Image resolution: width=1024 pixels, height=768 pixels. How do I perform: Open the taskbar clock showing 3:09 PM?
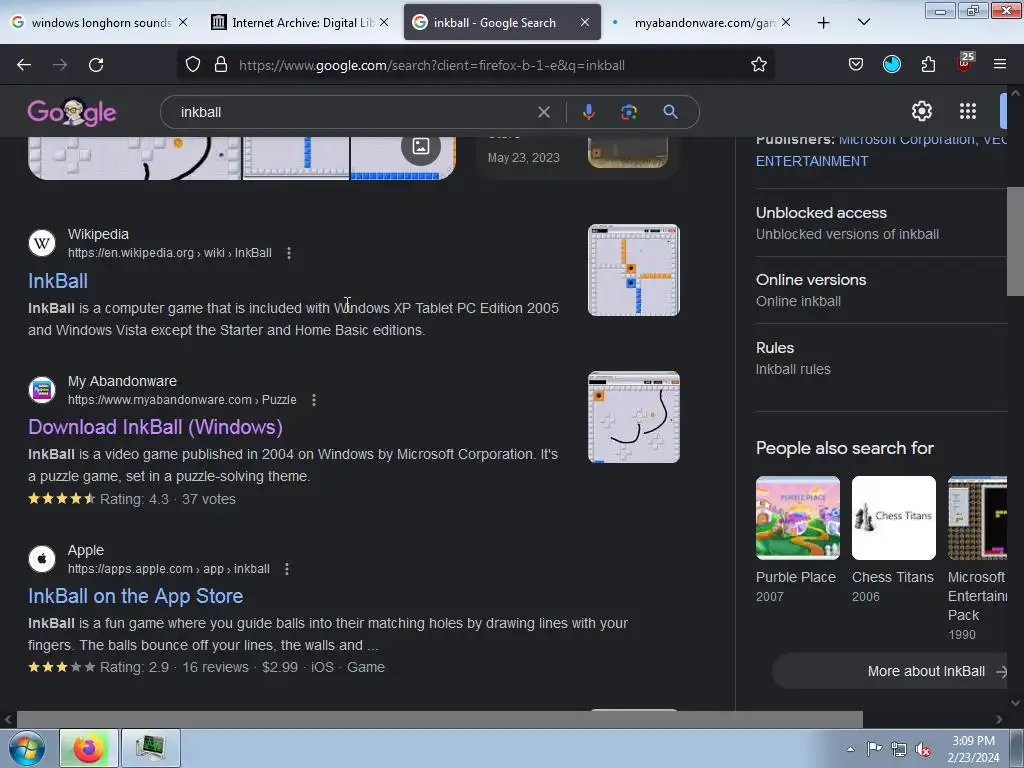tap(973, 749)
